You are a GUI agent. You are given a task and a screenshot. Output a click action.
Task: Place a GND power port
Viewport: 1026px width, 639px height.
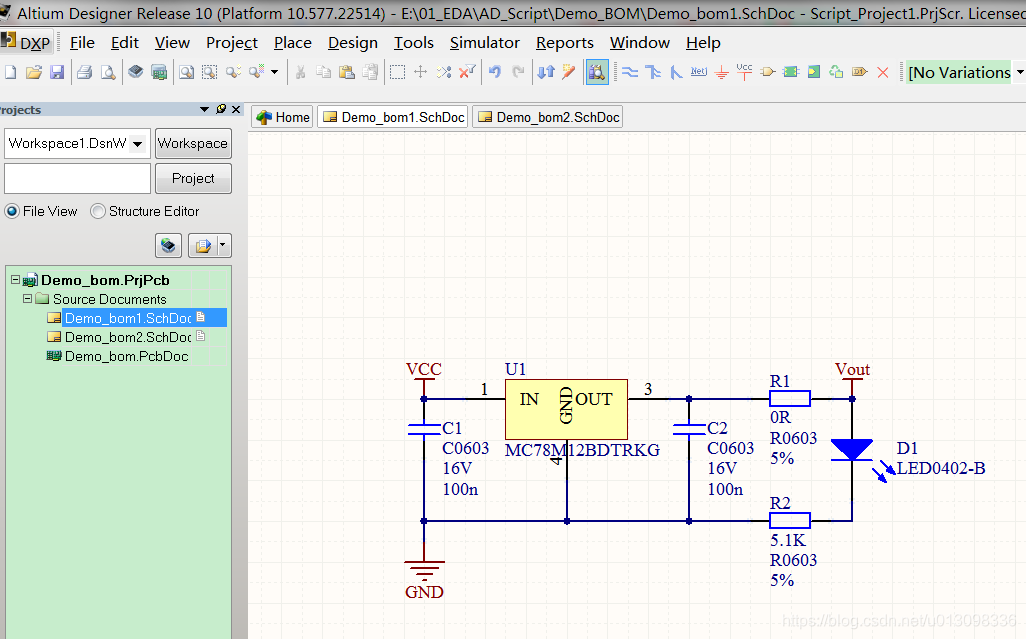(721, 72)
